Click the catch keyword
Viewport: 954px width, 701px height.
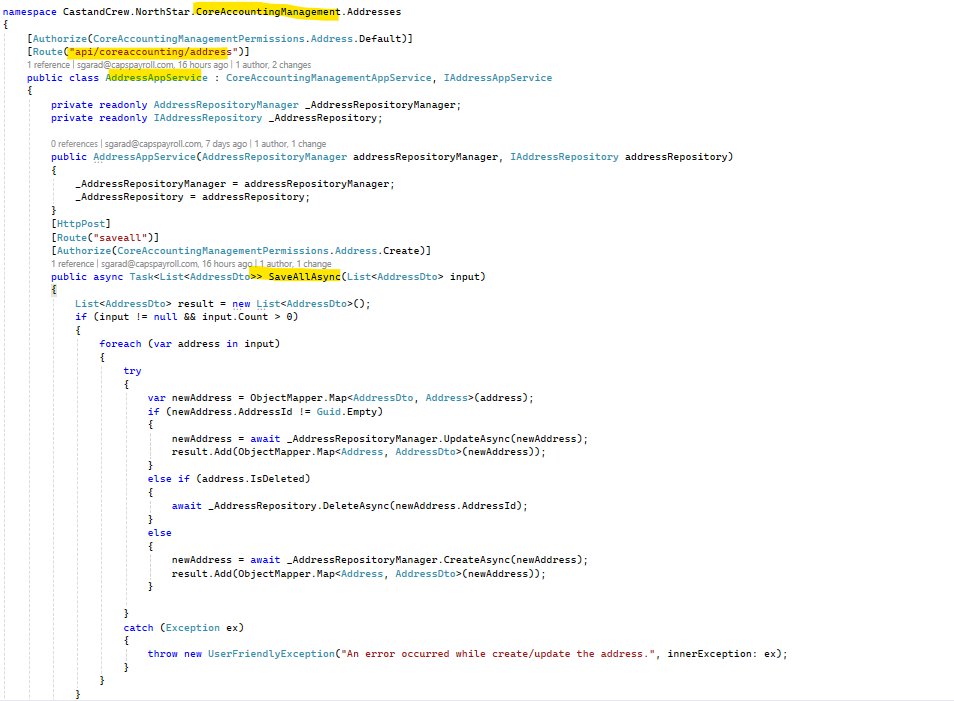pyautogui.click(x=138, y=627)
